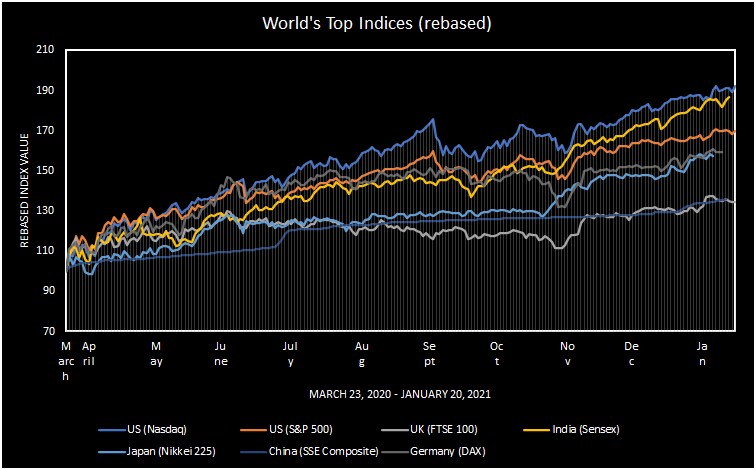Click the 70 value on the y-axis

(x=48, y=330)
